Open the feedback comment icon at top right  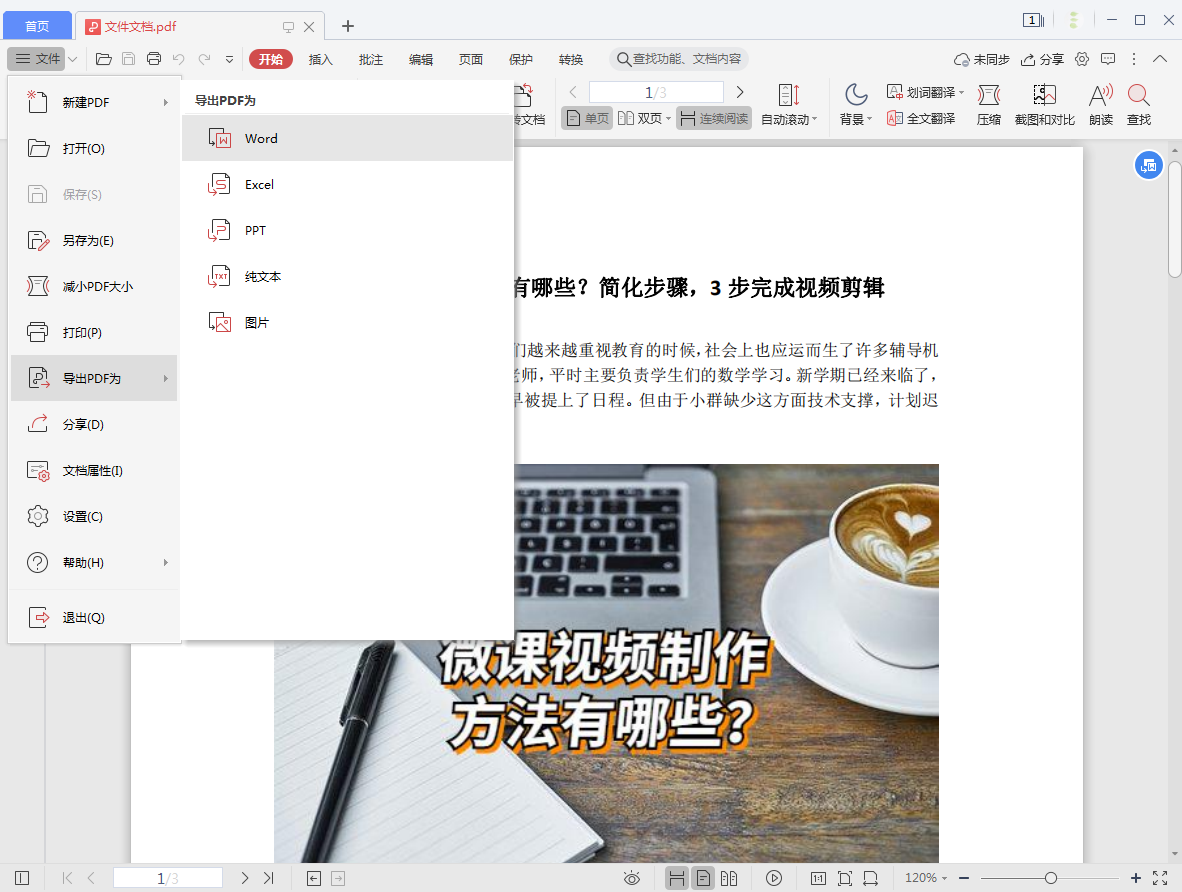tap(1108, 59)
